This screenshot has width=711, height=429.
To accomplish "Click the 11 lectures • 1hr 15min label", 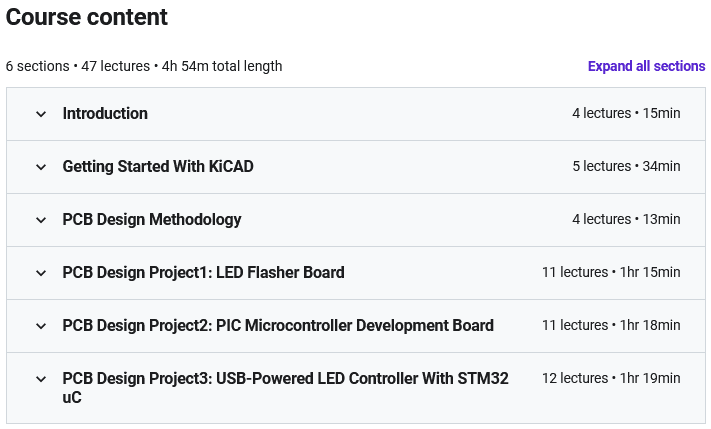I will [x=611, y=273].
